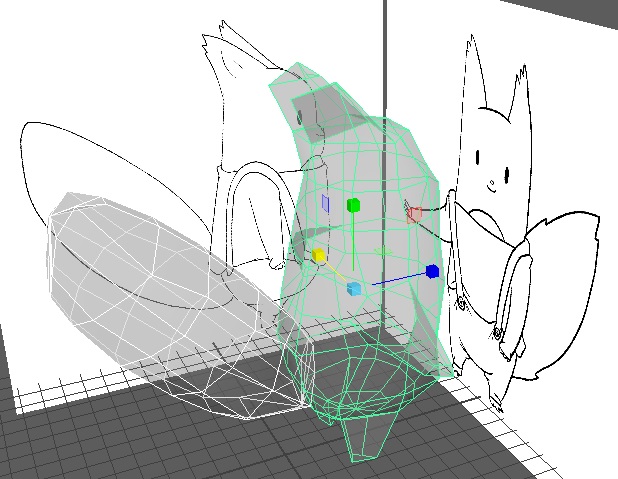Click the light blue center scale cube
618x479 pixels.
point(354,289)
